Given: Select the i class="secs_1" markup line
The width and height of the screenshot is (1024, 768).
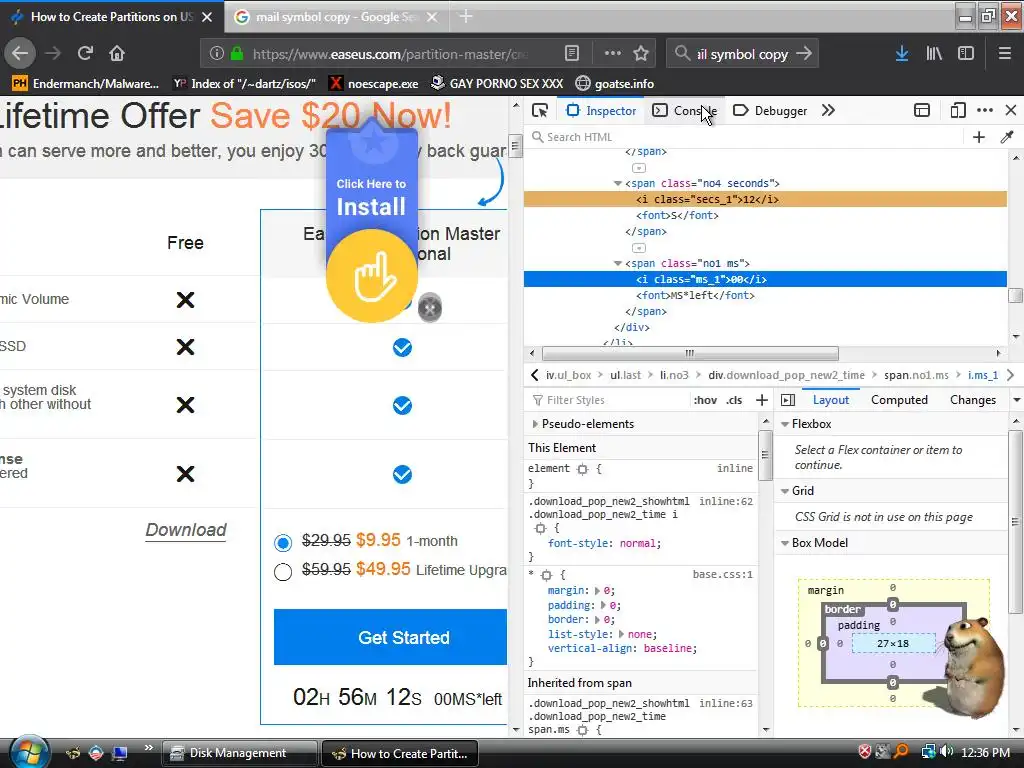Looking at the screenshot, I should pyautogui.click(x=765, y=199).
